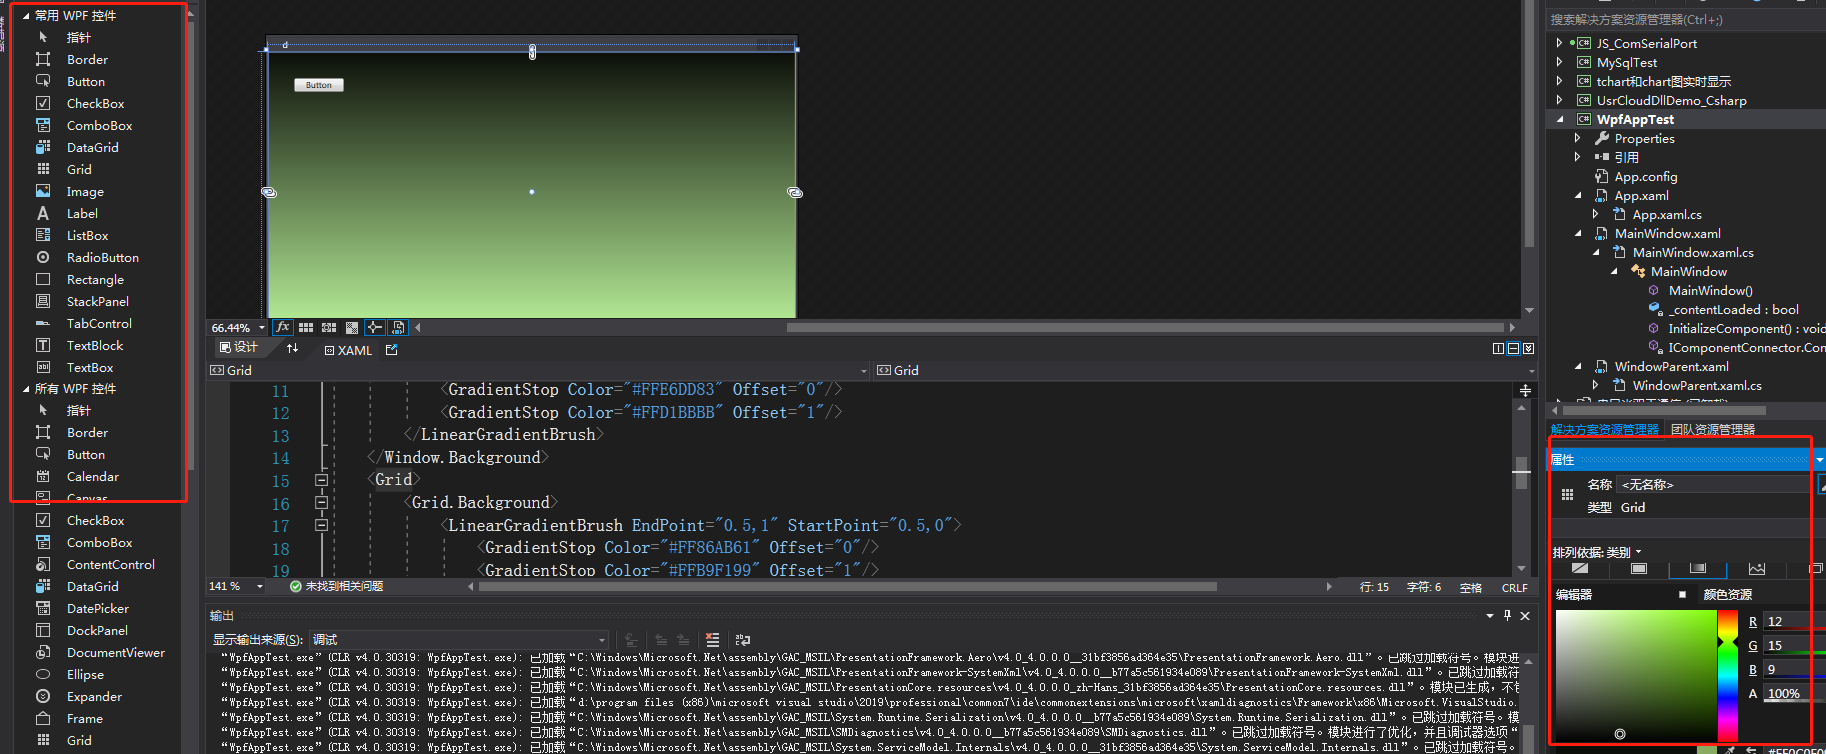Screen dimensions: 1826x754
Task: Click solution explorer search box
Action: pyautogui.click(x=1684, y=19)
